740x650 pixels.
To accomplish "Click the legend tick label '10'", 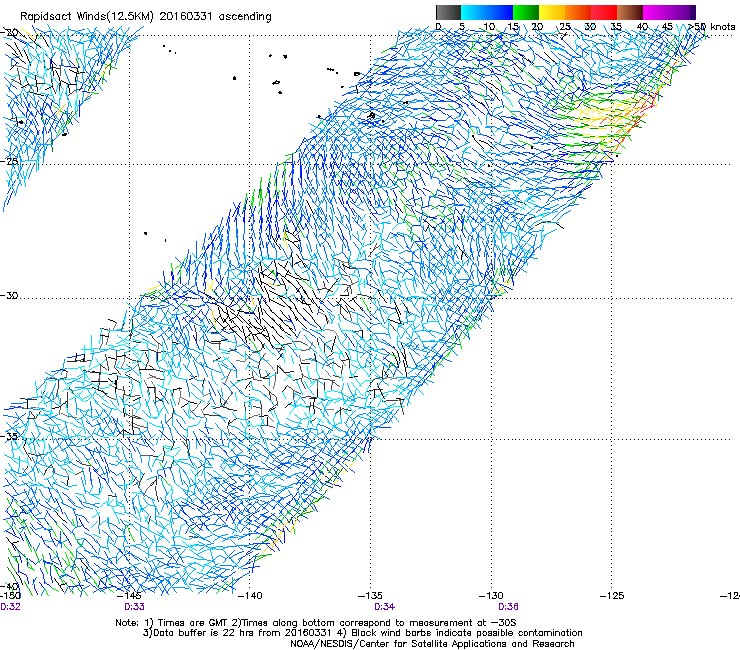I will tap(489, 27).
